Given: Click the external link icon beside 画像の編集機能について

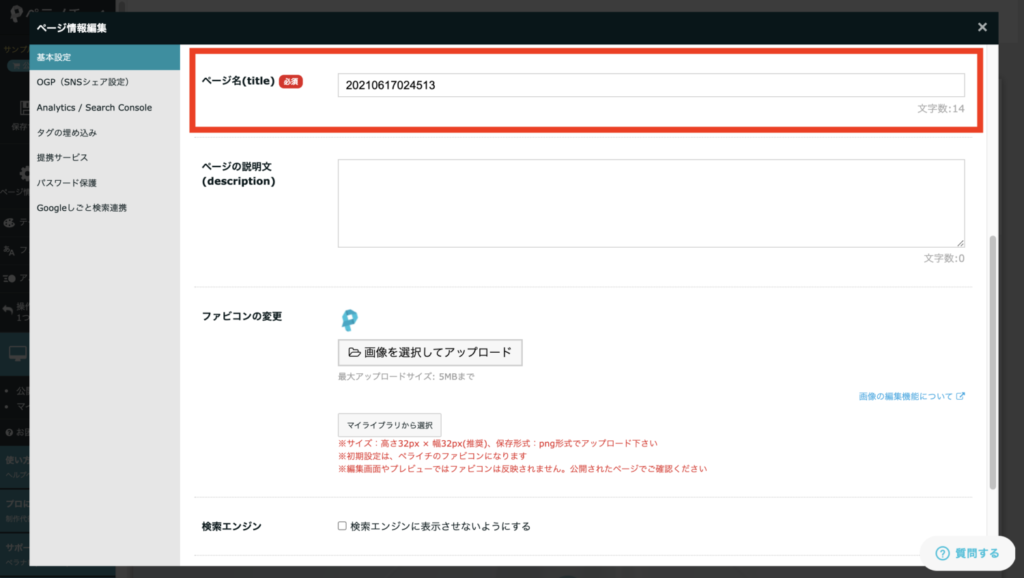Looking at the screenshot, I should click(961, 396).
